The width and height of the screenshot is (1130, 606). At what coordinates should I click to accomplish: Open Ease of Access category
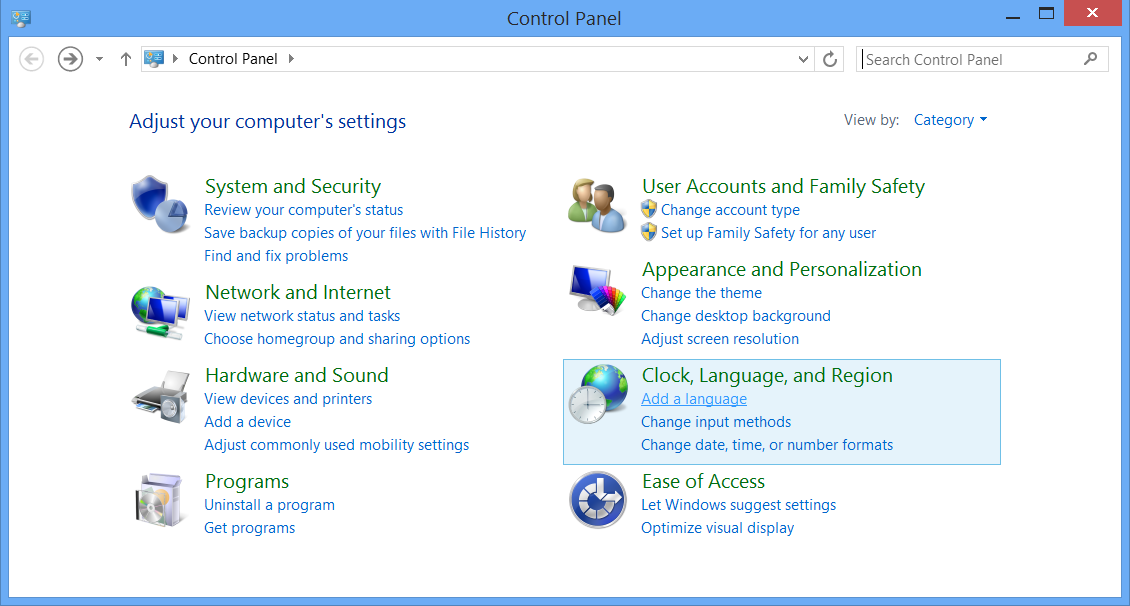point(703,481)
